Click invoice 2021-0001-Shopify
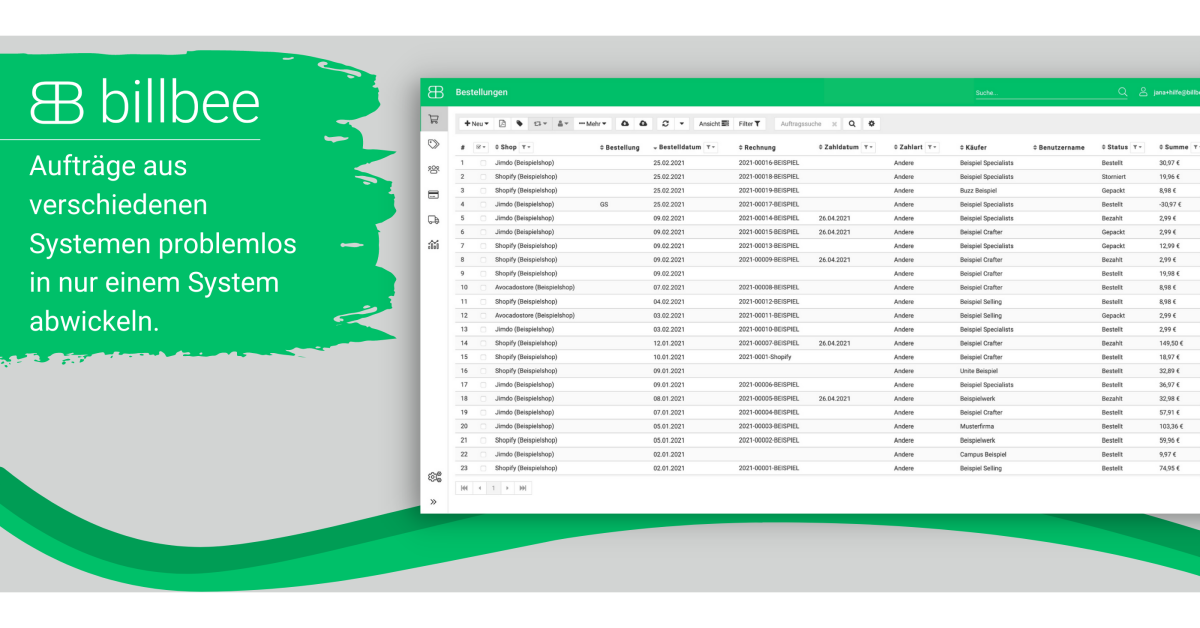Screen dimensions: 1200x628 click(765, 357)
